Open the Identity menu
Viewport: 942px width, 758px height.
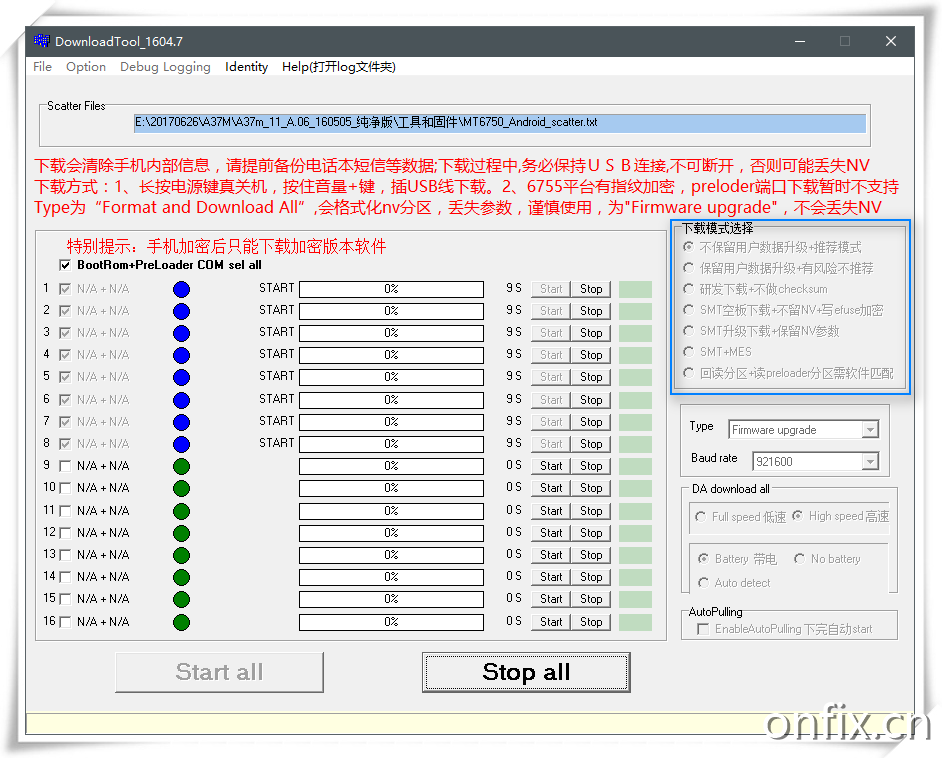tap(246, 67)
